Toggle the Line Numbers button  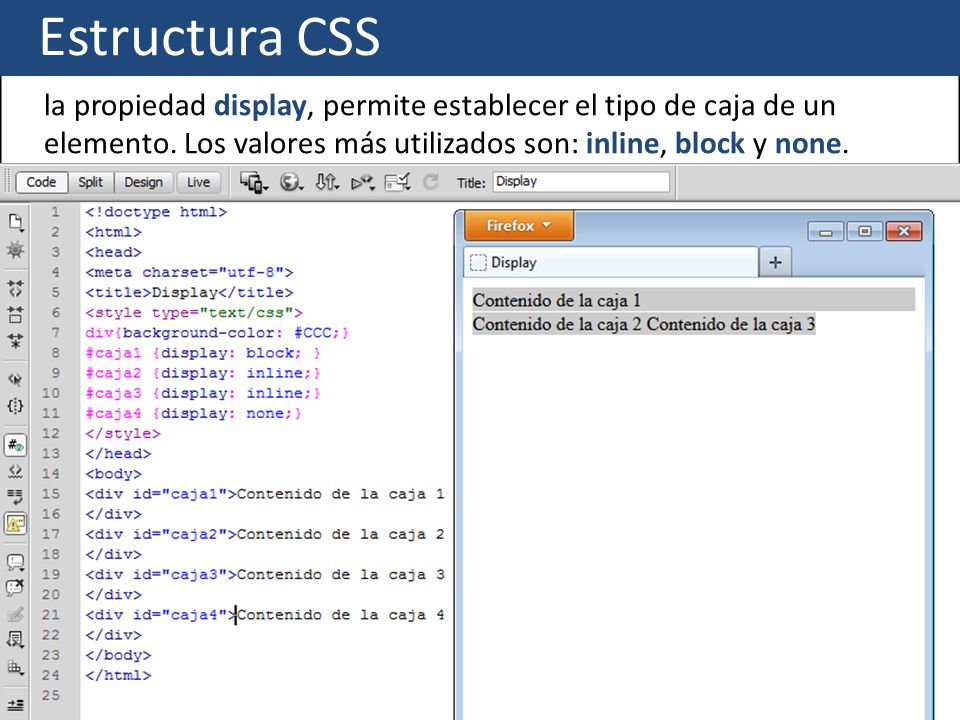pyautogui.click(x=15, y=445)
